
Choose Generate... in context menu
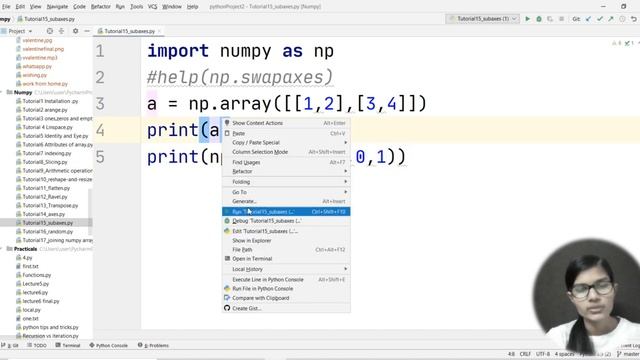286,201
